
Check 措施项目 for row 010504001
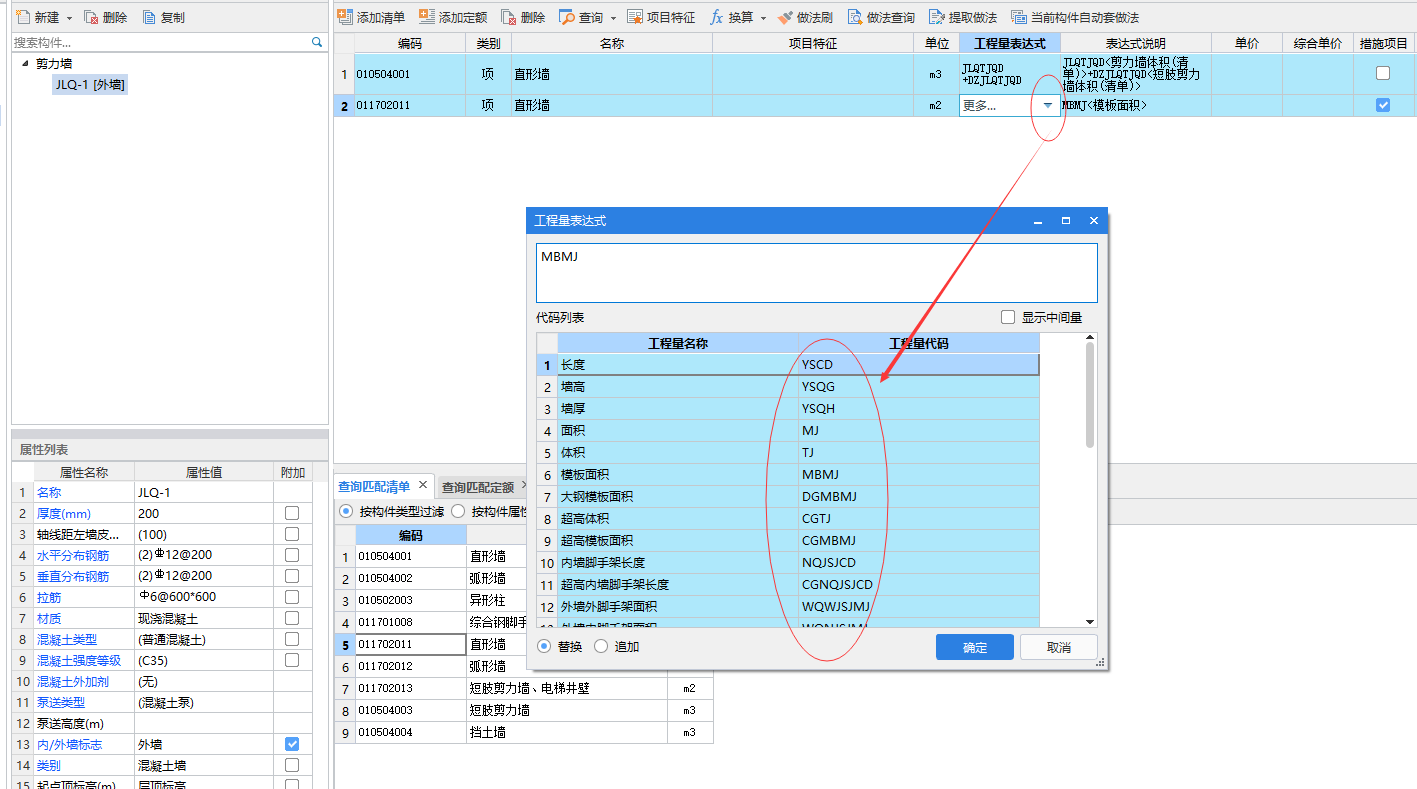coord(1383,73)
